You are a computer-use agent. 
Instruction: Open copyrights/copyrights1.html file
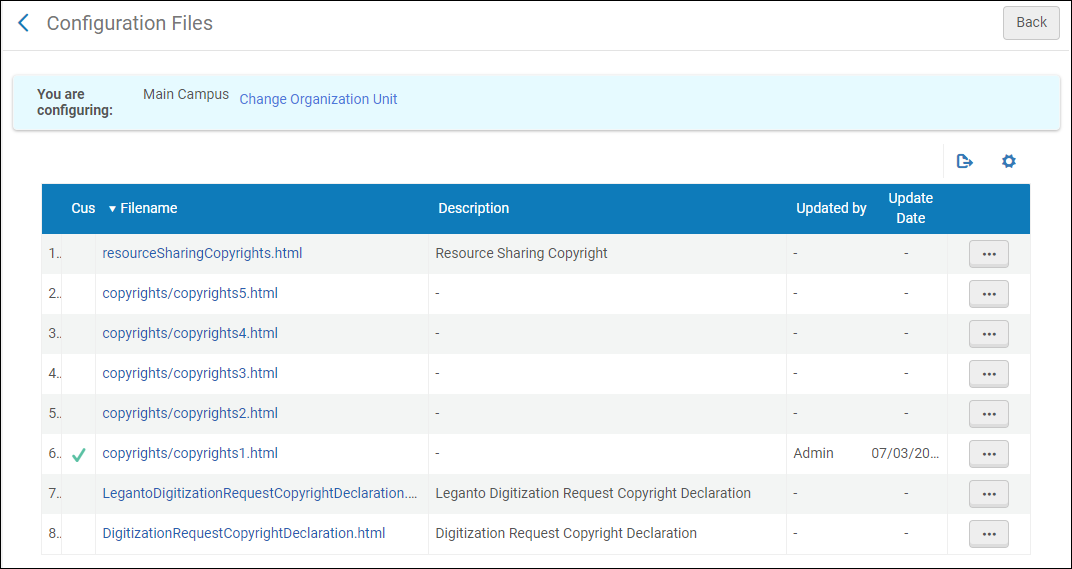190,453
